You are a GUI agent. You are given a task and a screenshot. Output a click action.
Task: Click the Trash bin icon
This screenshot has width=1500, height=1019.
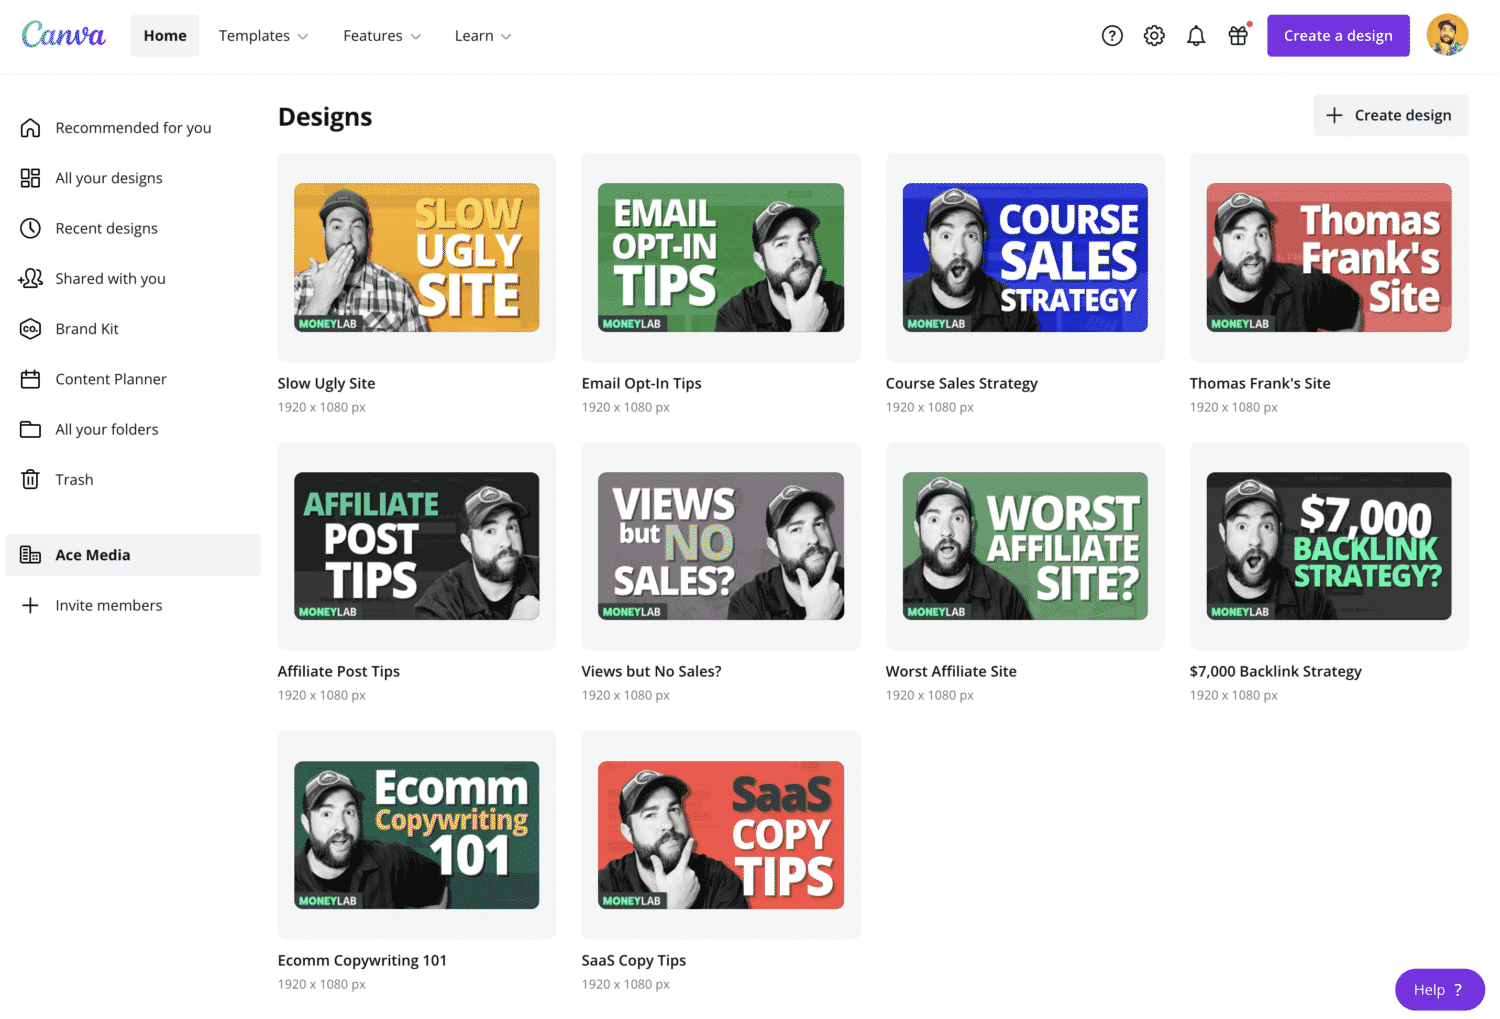(x=31, y=479)
